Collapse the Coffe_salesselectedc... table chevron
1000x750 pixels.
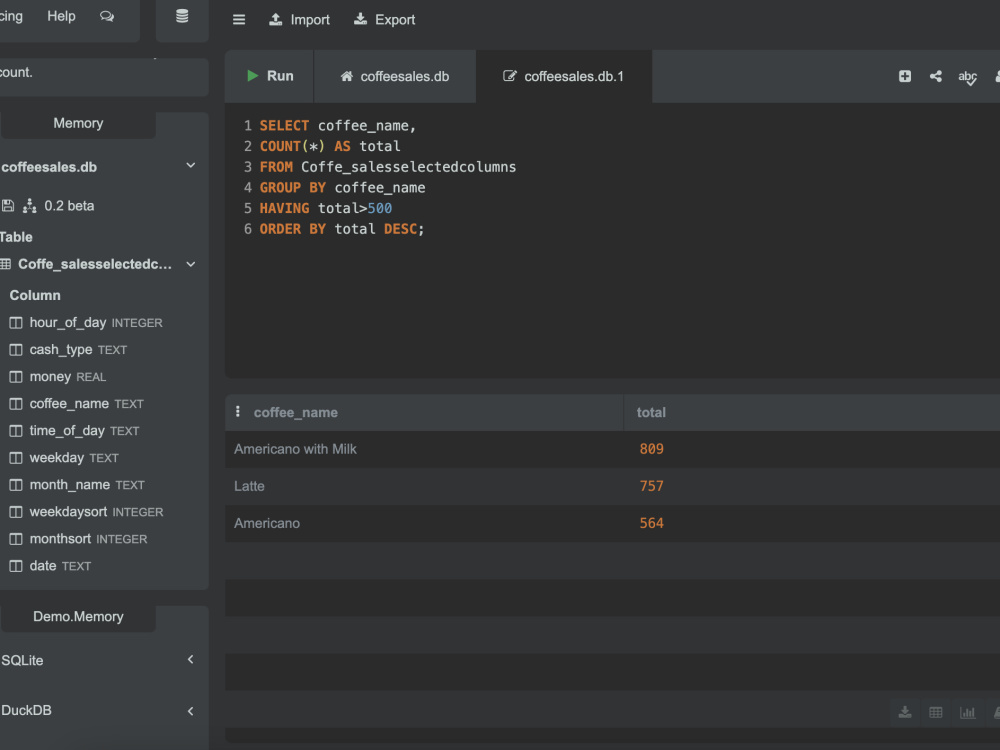tap(190, 264)
